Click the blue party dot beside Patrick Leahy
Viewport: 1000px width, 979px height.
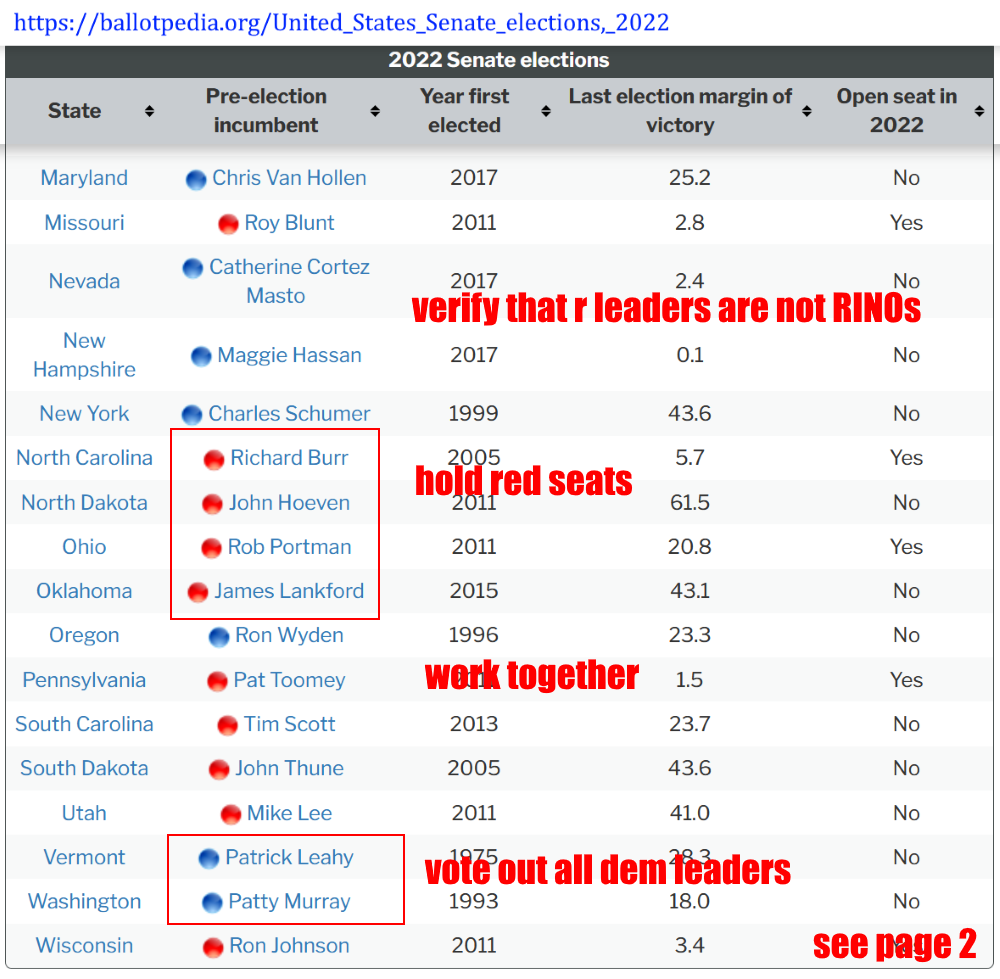click(x=209, y=859)
